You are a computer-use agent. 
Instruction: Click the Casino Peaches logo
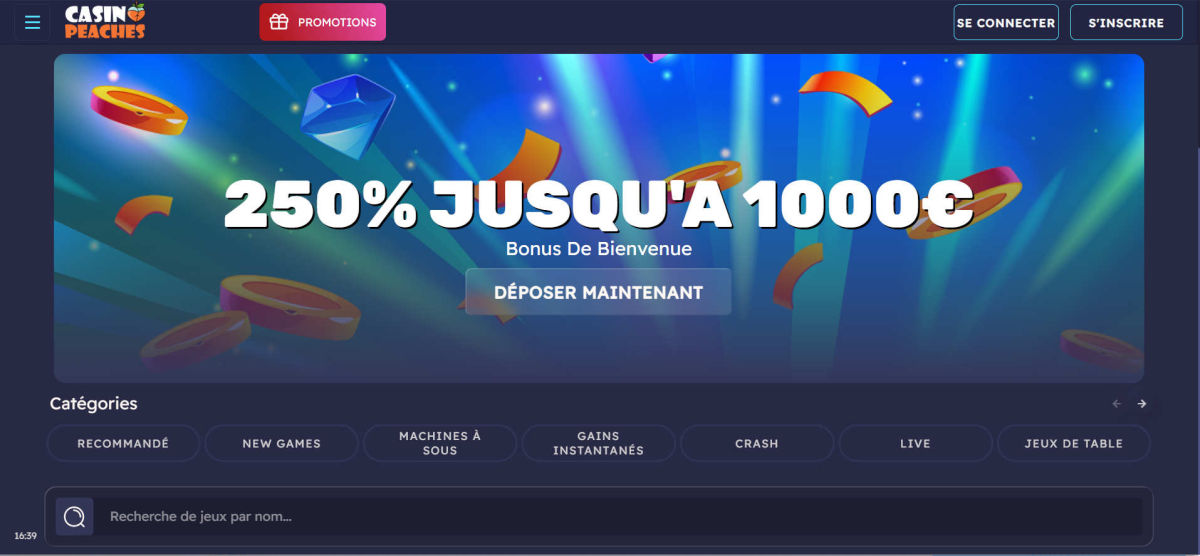coord(105,22)
